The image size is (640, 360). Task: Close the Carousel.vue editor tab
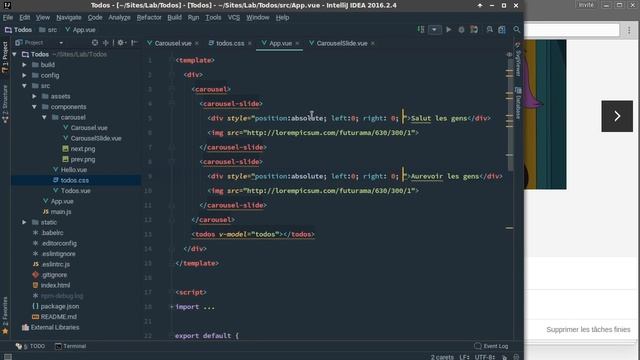pos(197,43)
